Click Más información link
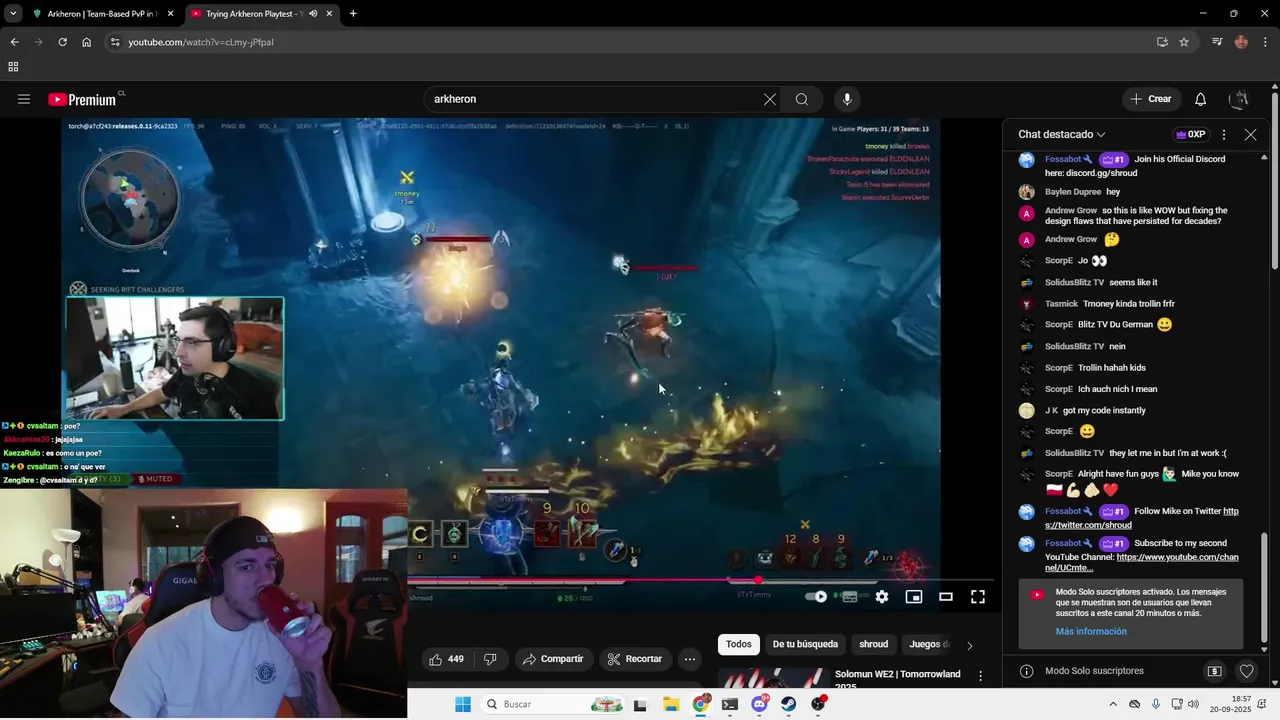 coord(1091,631)
